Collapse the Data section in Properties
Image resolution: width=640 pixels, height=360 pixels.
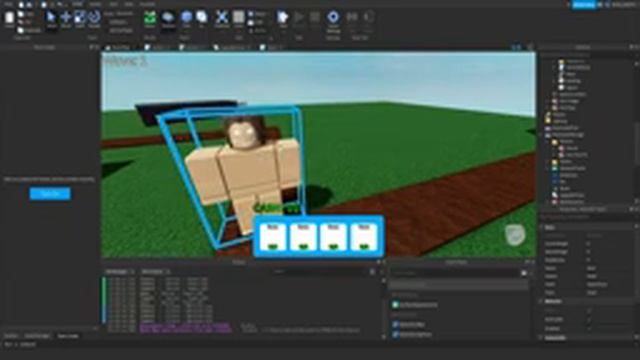coord(542,227)
